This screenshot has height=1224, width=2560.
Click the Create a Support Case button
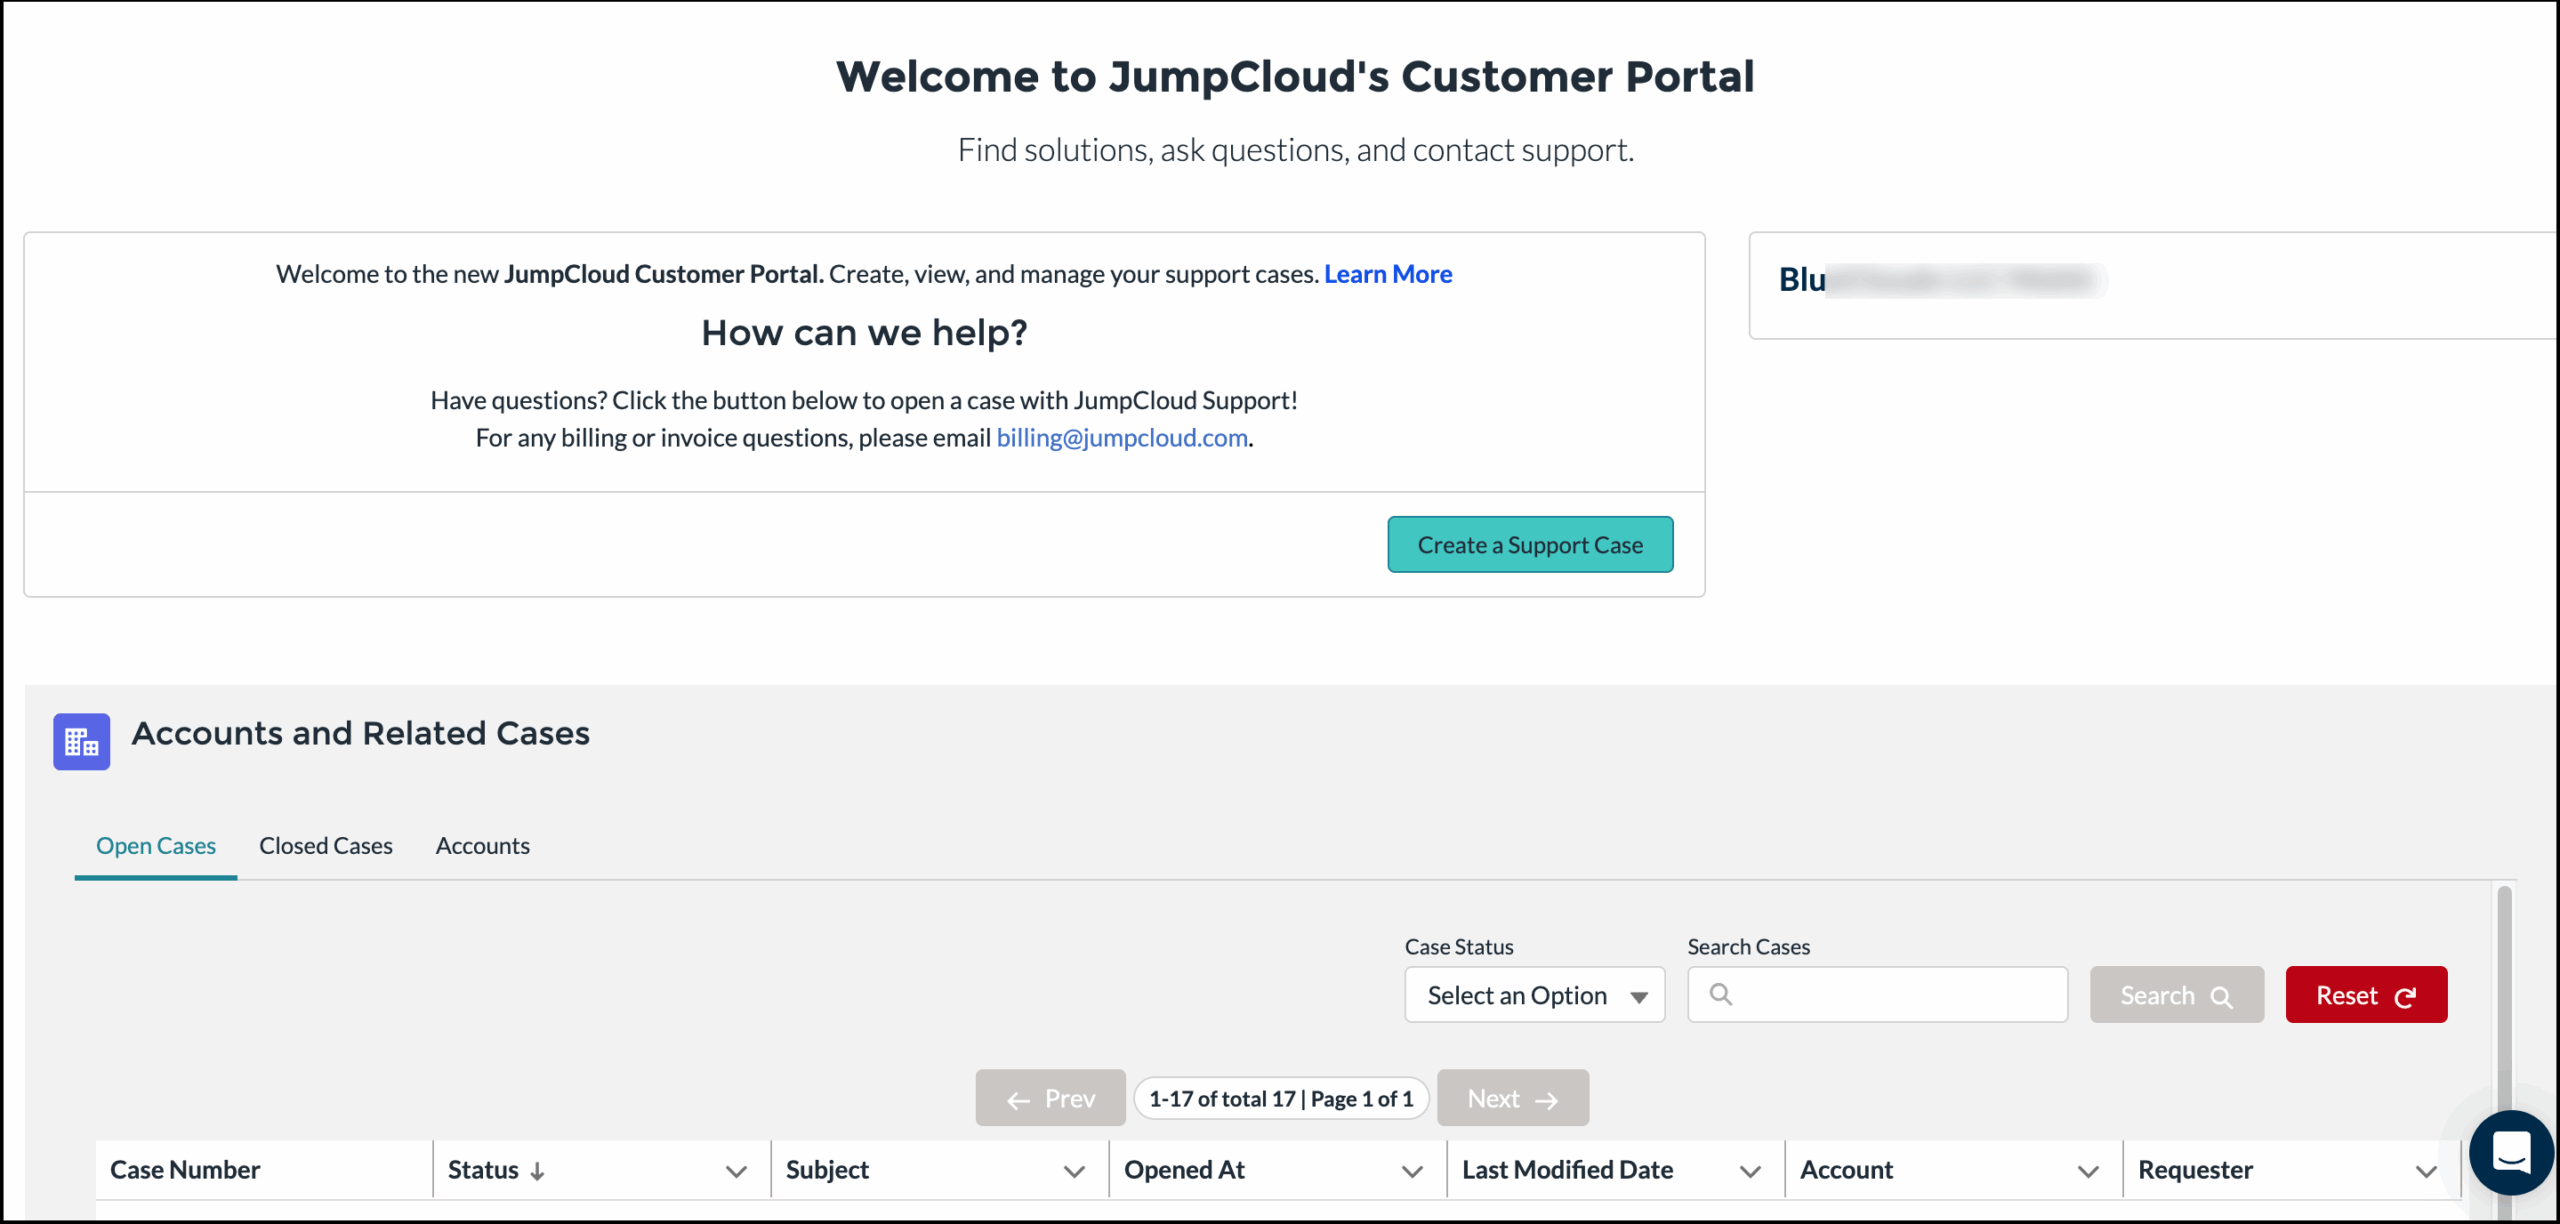(1529, 544)
